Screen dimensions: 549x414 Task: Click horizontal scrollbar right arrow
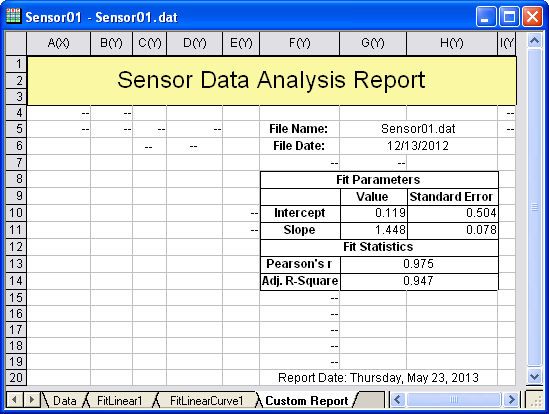(x=511, y=400)
